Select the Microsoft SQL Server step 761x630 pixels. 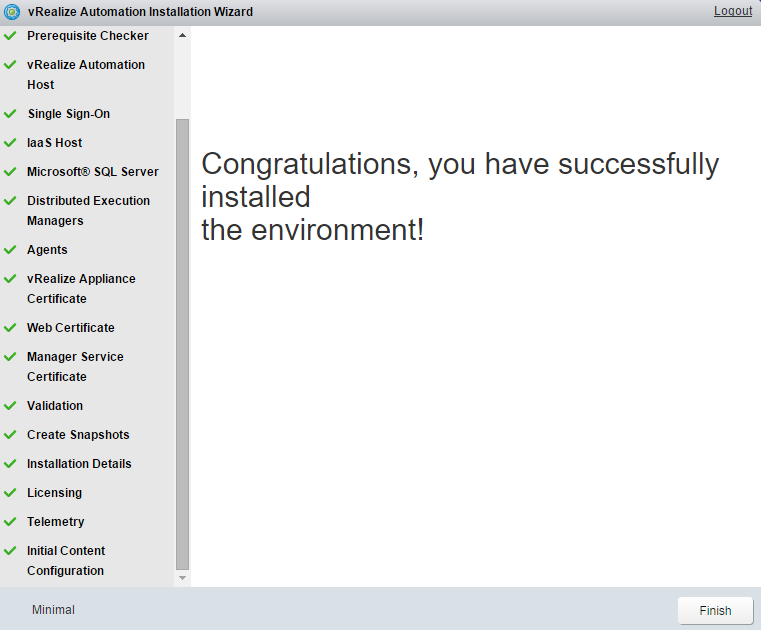(x=92, y=172)
